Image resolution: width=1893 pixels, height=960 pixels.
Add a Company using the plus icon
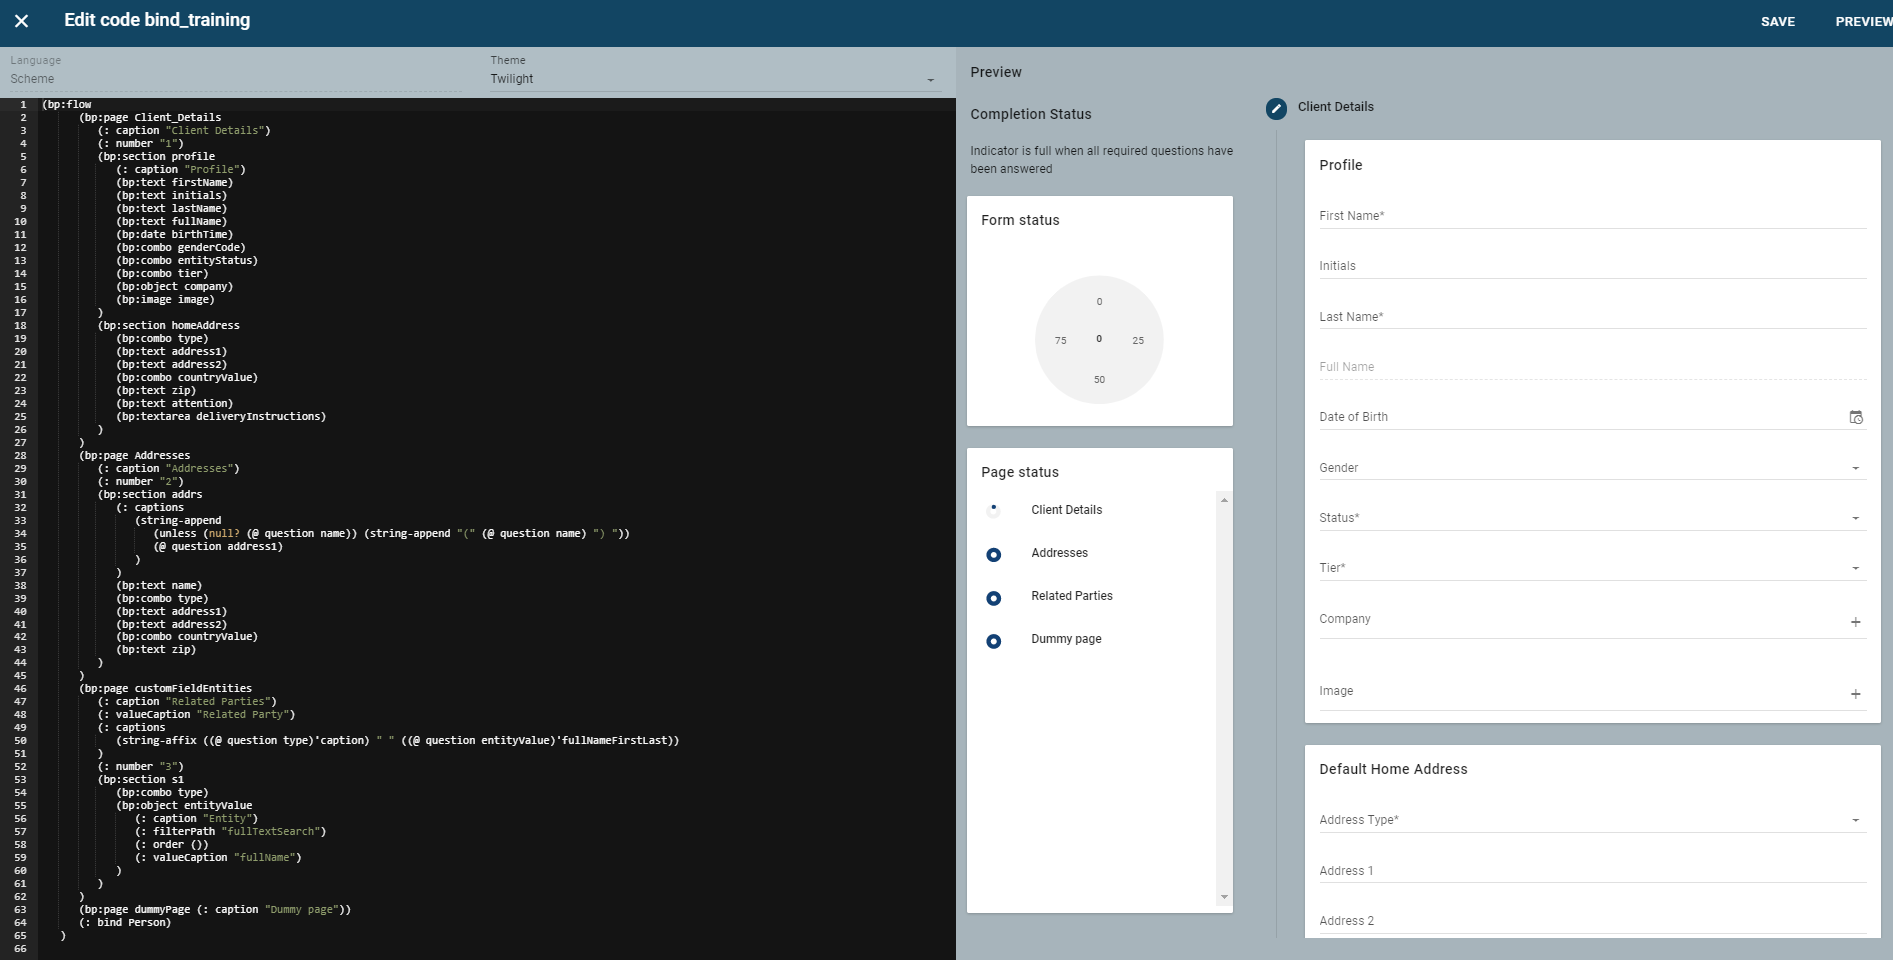pos(1855,622)
